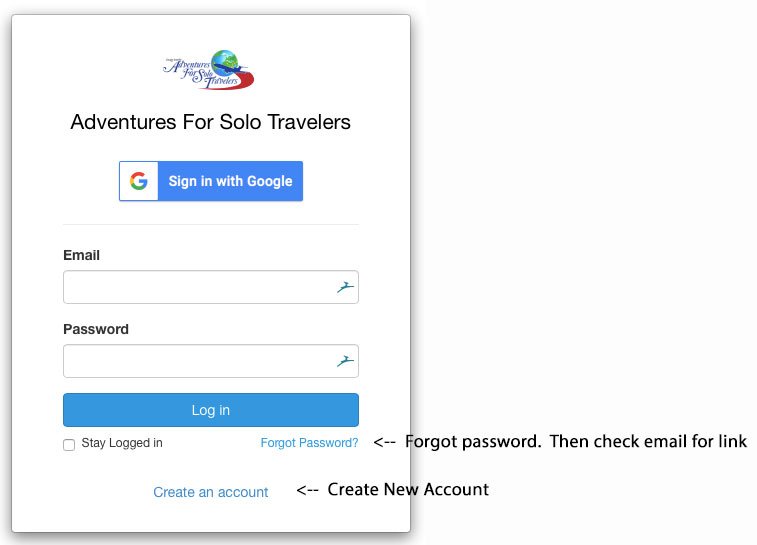Click the Google G logo icon

139,181
